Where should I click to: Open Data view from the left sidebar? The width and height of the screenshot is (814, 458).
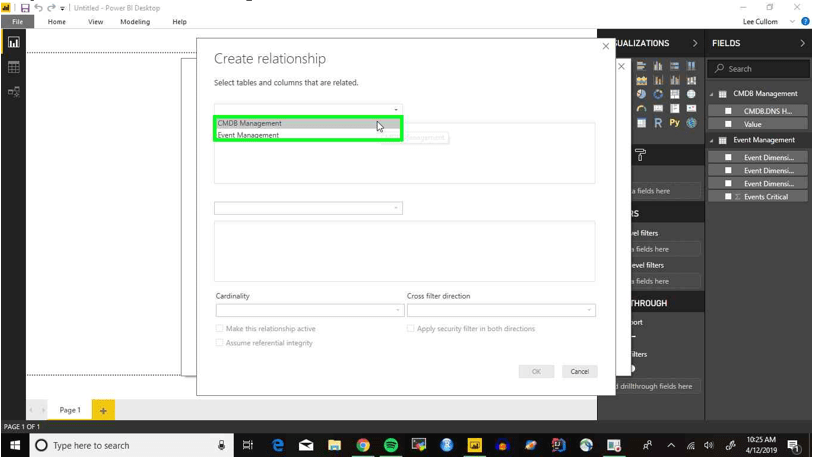pos(13,67)
